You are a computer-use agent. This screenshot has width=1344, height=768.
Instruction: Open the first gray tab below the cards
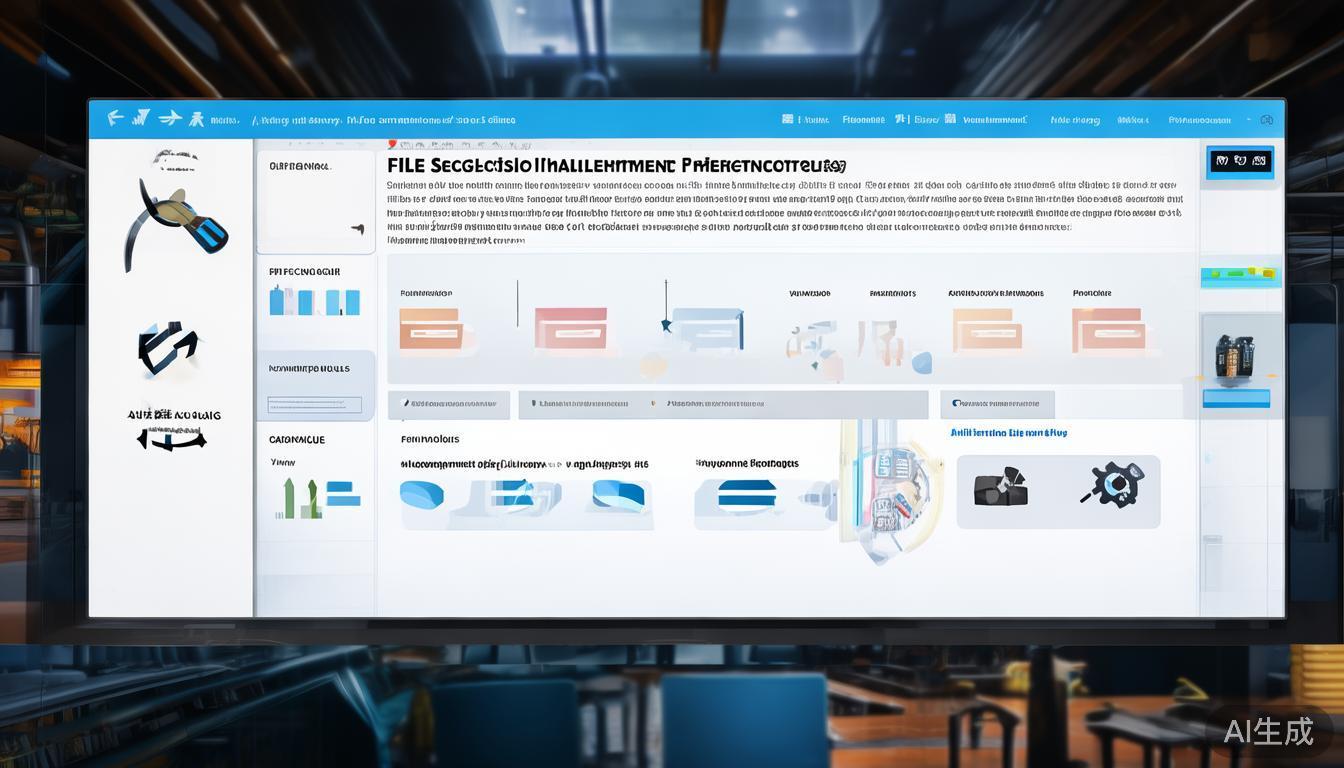tap(449, 404)
